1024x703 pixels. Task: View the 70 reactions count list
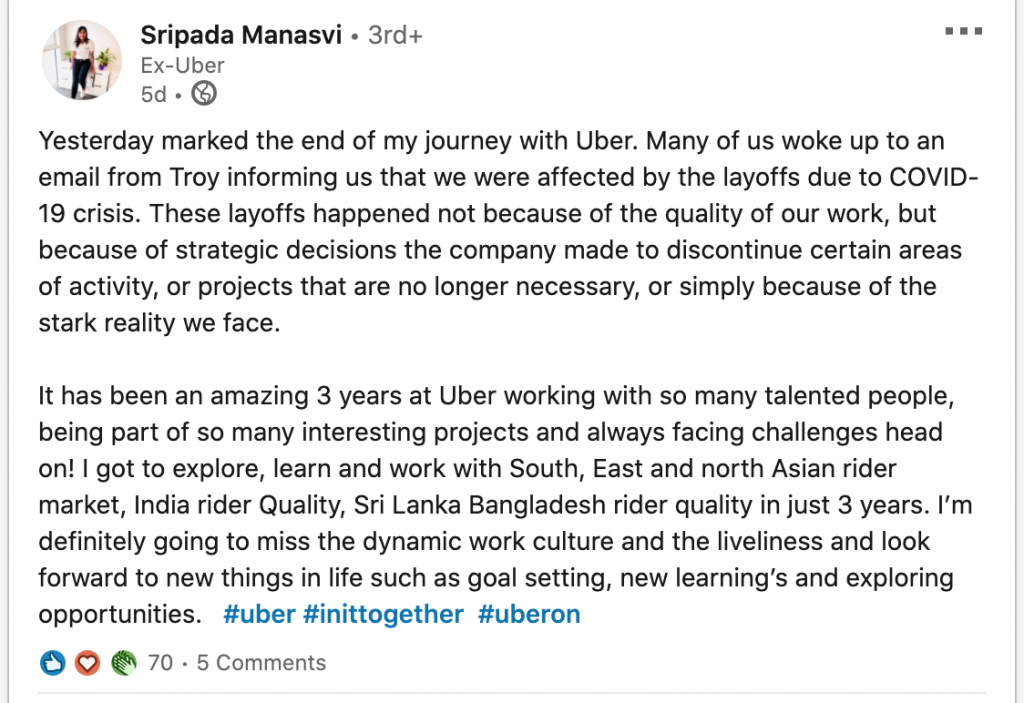[x=160, y=662]
